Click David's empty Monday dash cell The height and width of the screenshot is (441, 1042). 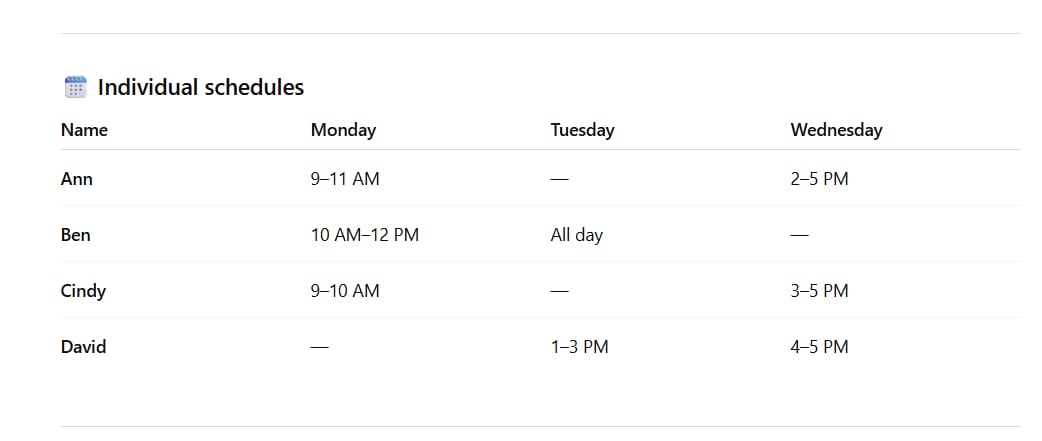pos(320,347)
